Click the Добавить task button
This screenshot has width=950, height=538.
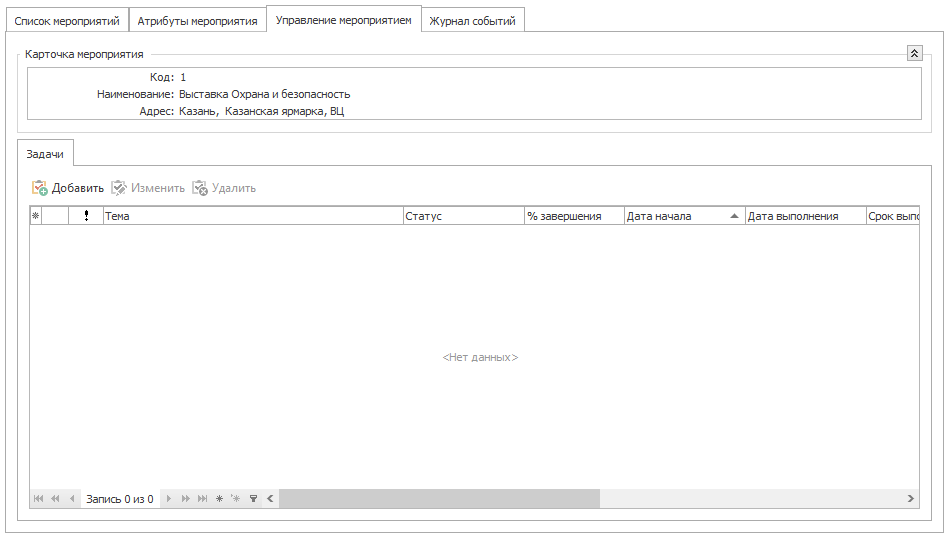(x=68, y=188)
